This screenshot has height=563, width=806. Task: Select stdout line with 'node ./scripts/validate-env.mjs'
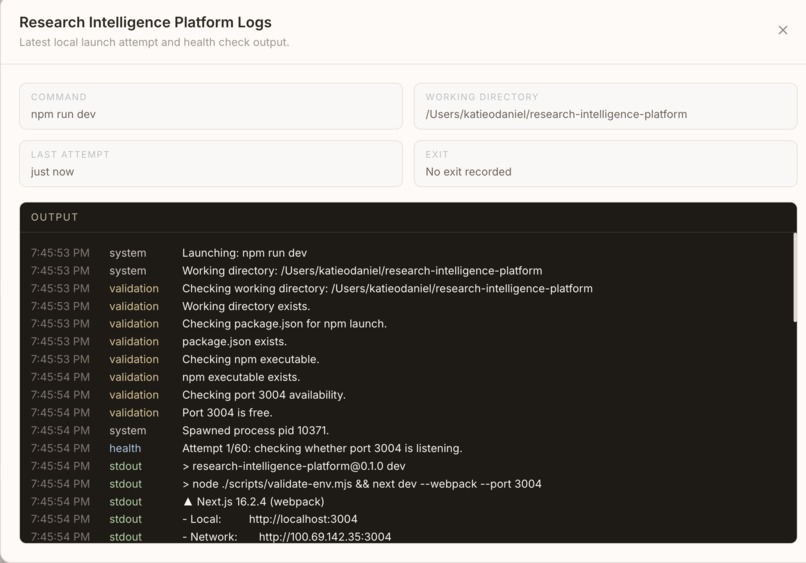pos(361,484)
